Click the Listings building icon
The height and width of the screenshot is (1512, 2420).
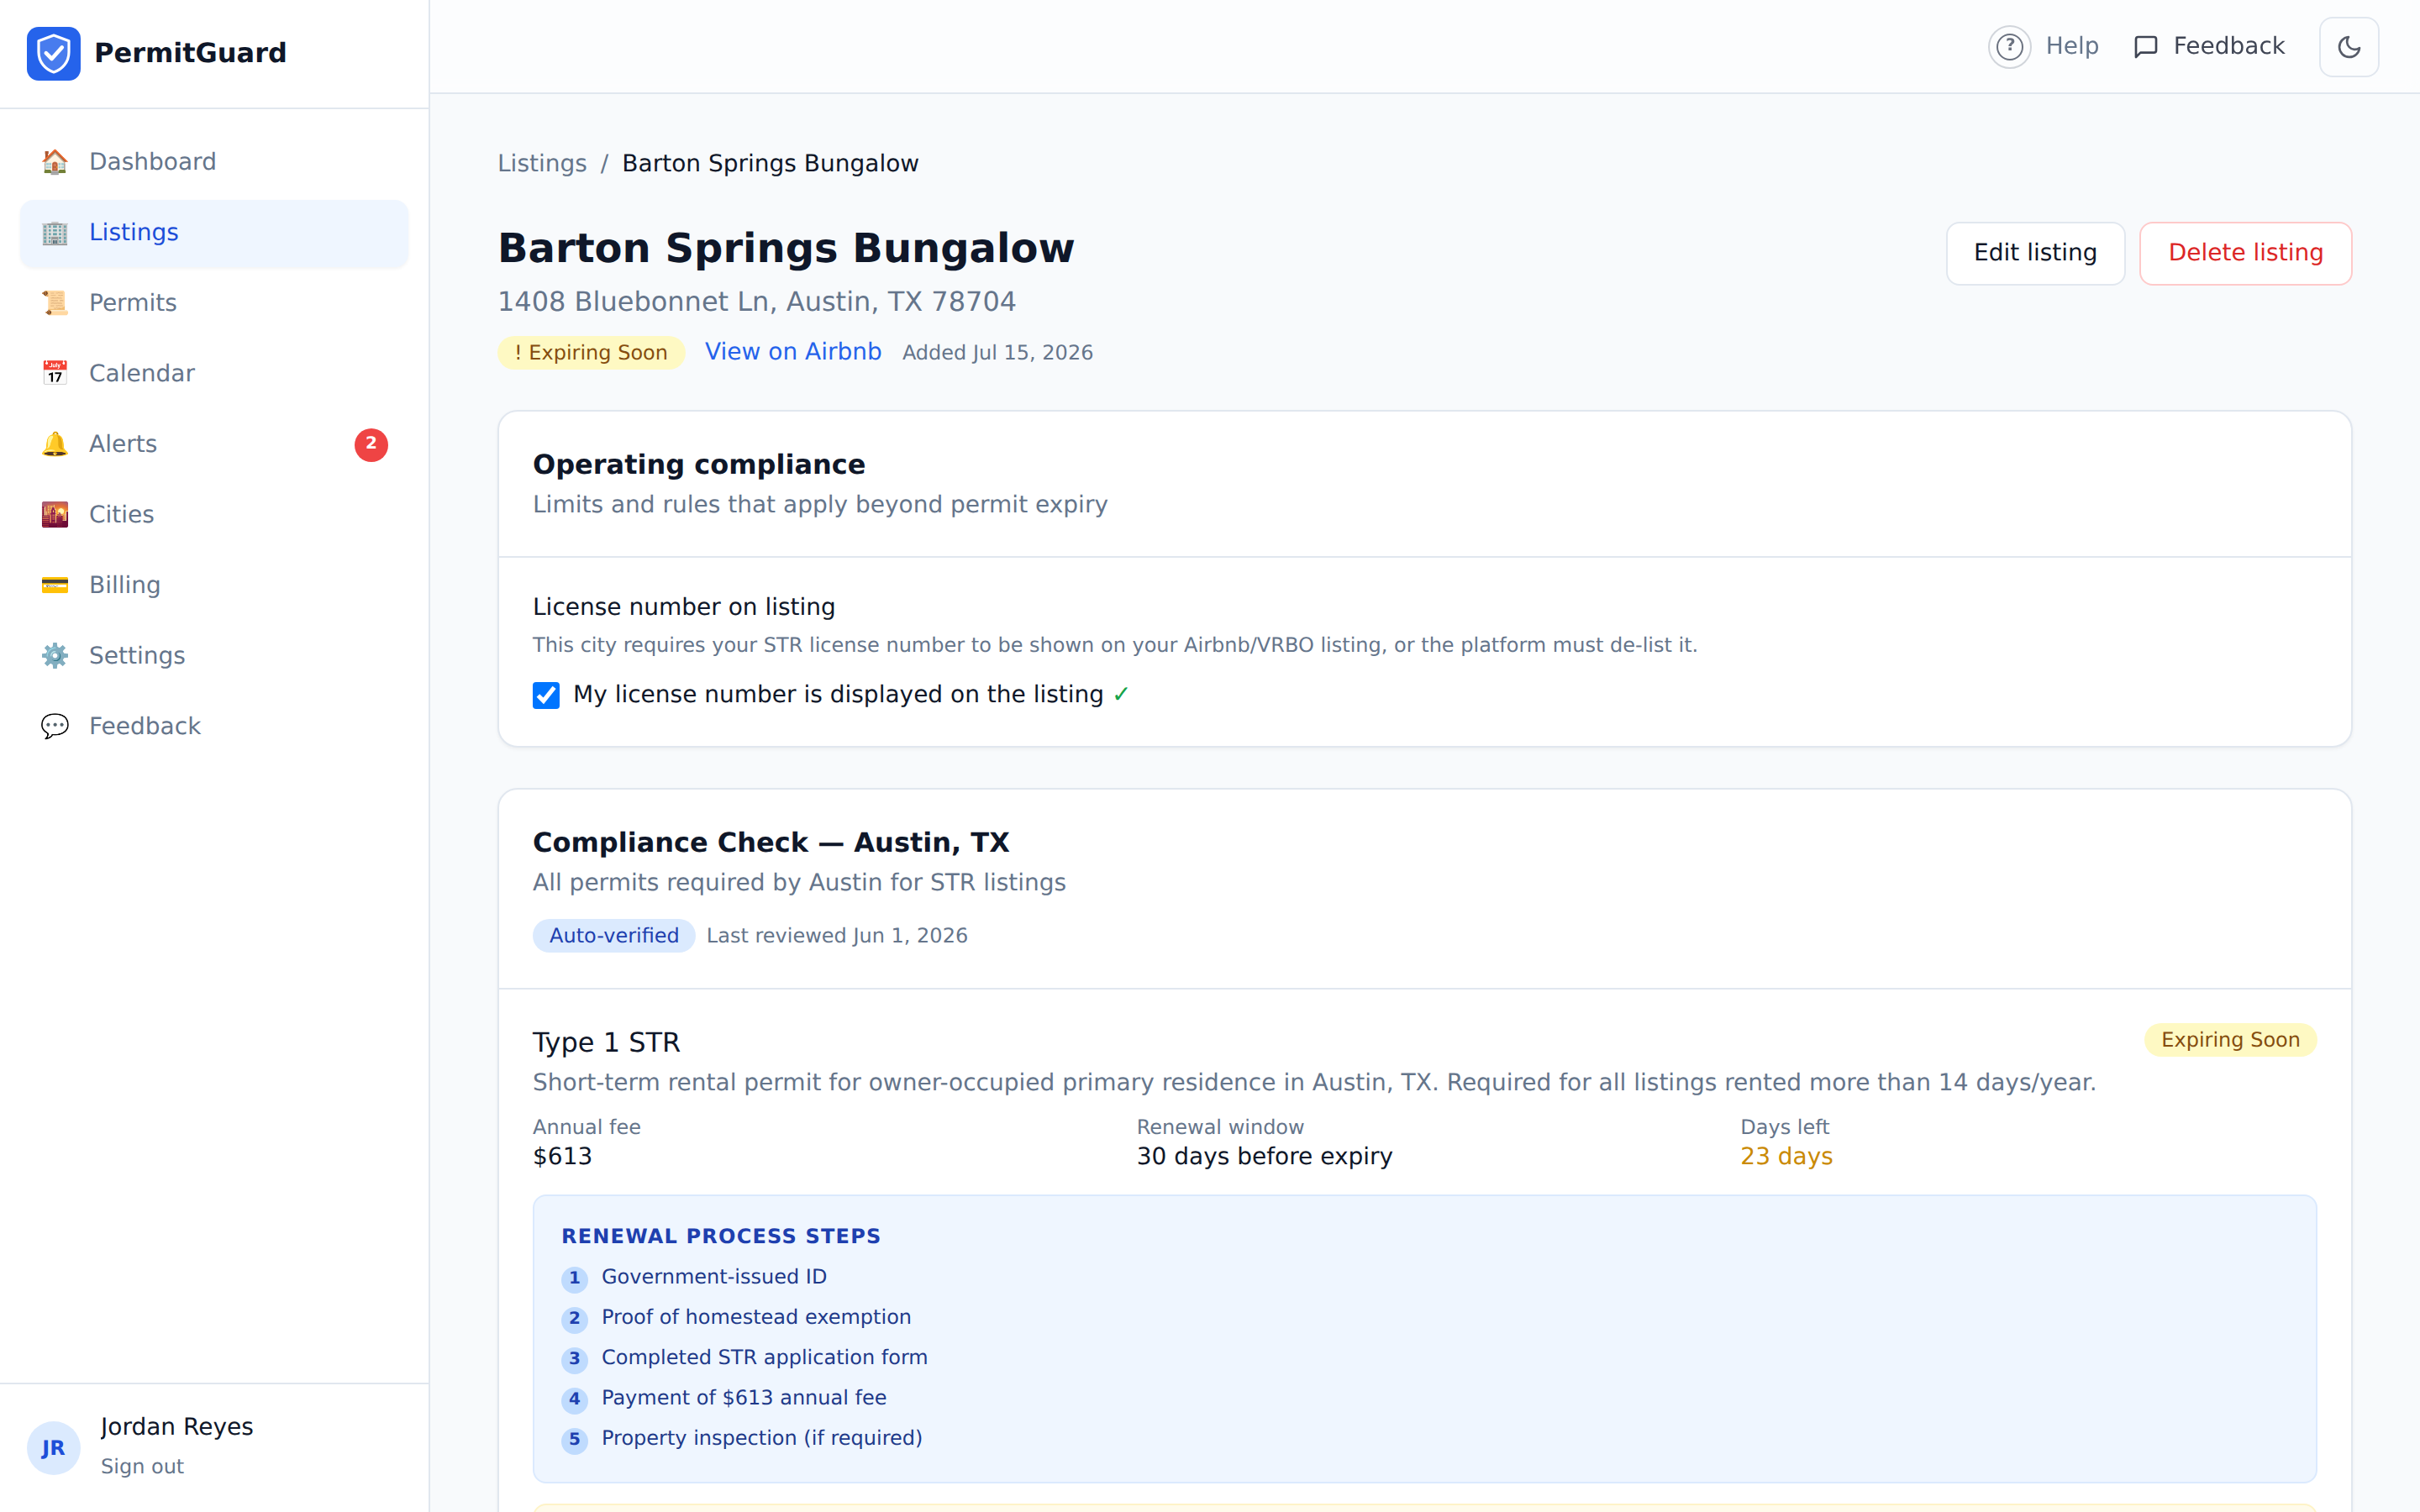55,232
